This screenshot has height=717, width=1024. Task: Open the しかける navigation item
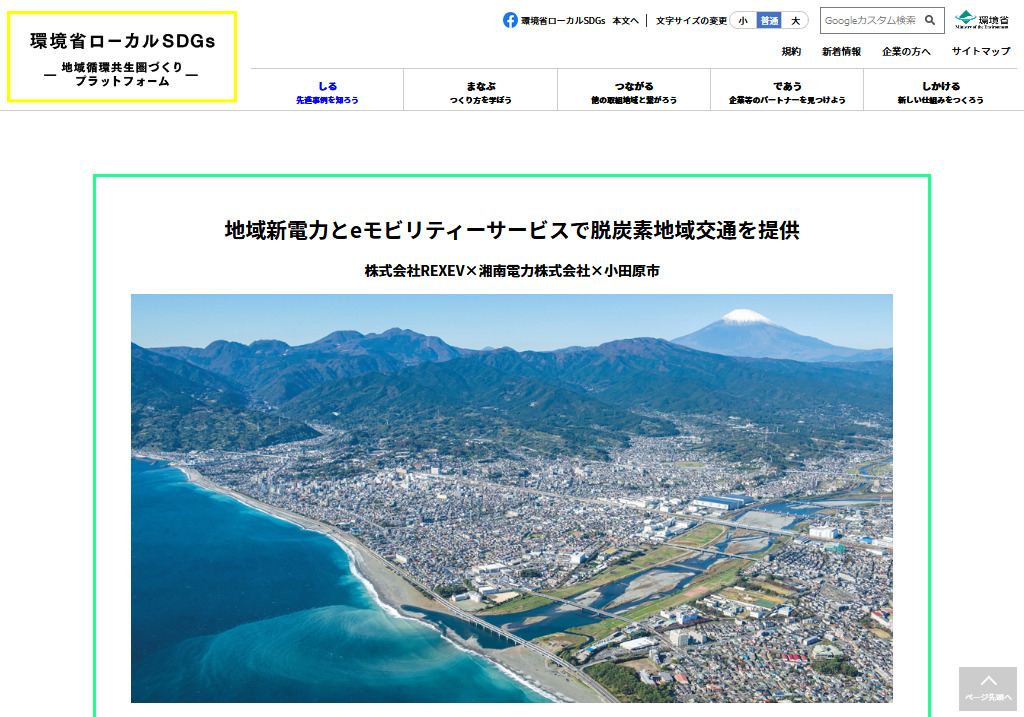pyautogui.click(x=940, y=90)
